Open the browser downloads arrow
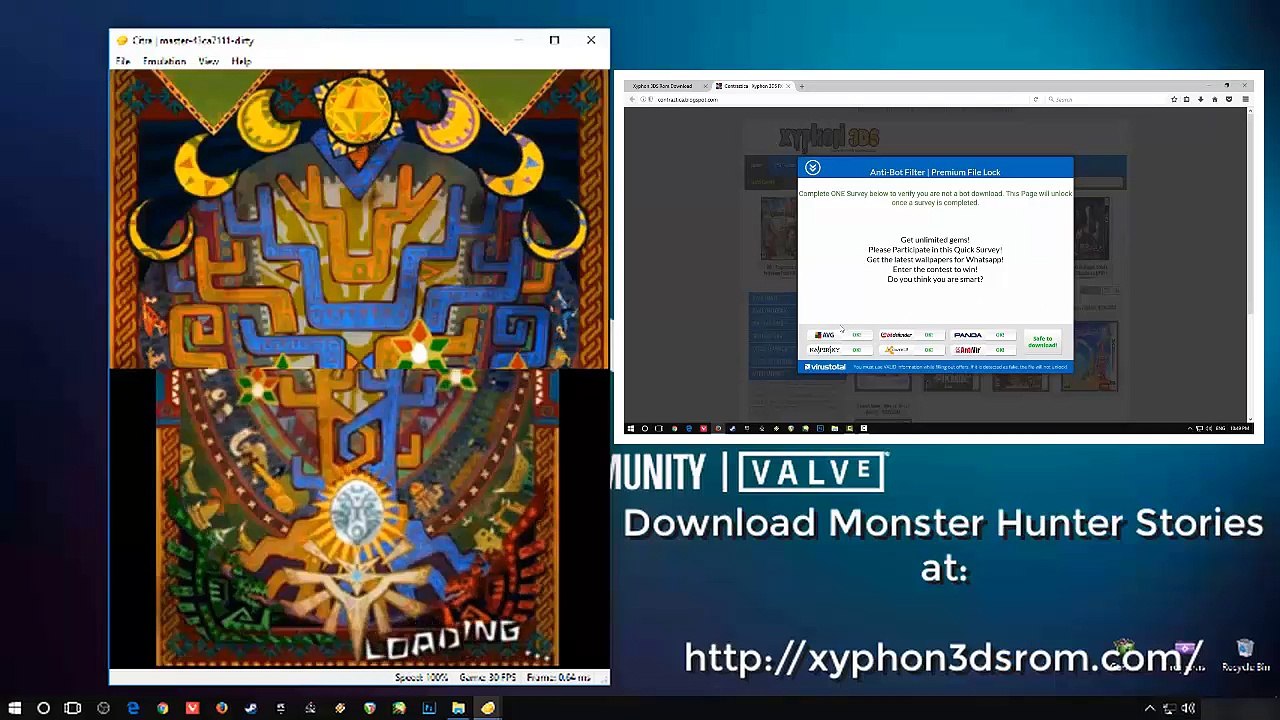 click(1201, 100)
